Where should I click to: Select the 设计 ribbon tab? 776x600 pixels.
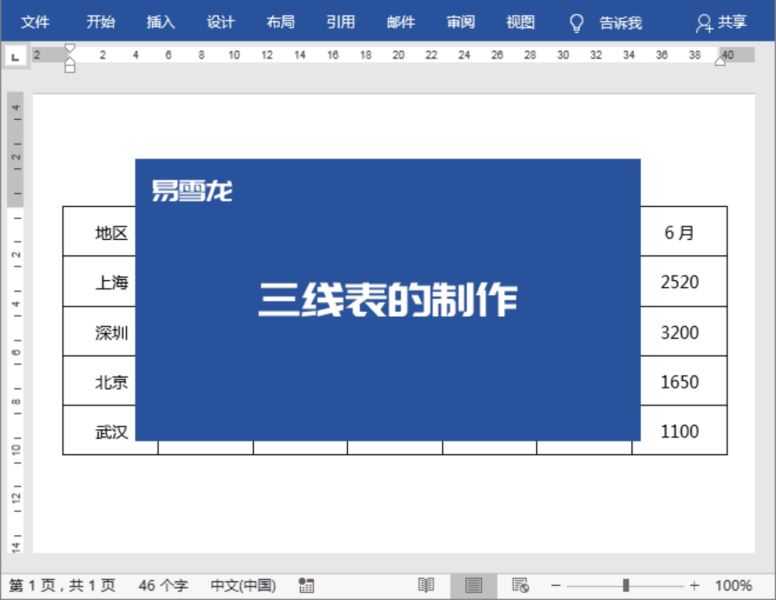pos(221,22)
